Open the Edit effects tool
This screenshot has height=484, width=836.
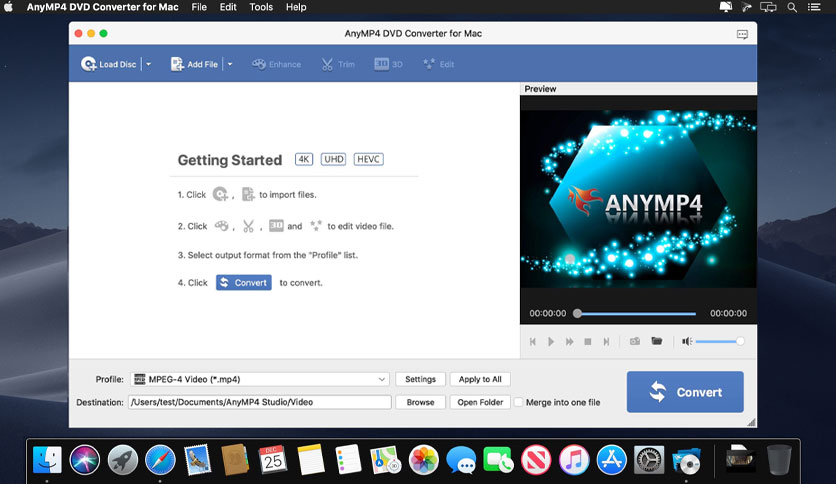pyautogui.click(x=438, y=64)
